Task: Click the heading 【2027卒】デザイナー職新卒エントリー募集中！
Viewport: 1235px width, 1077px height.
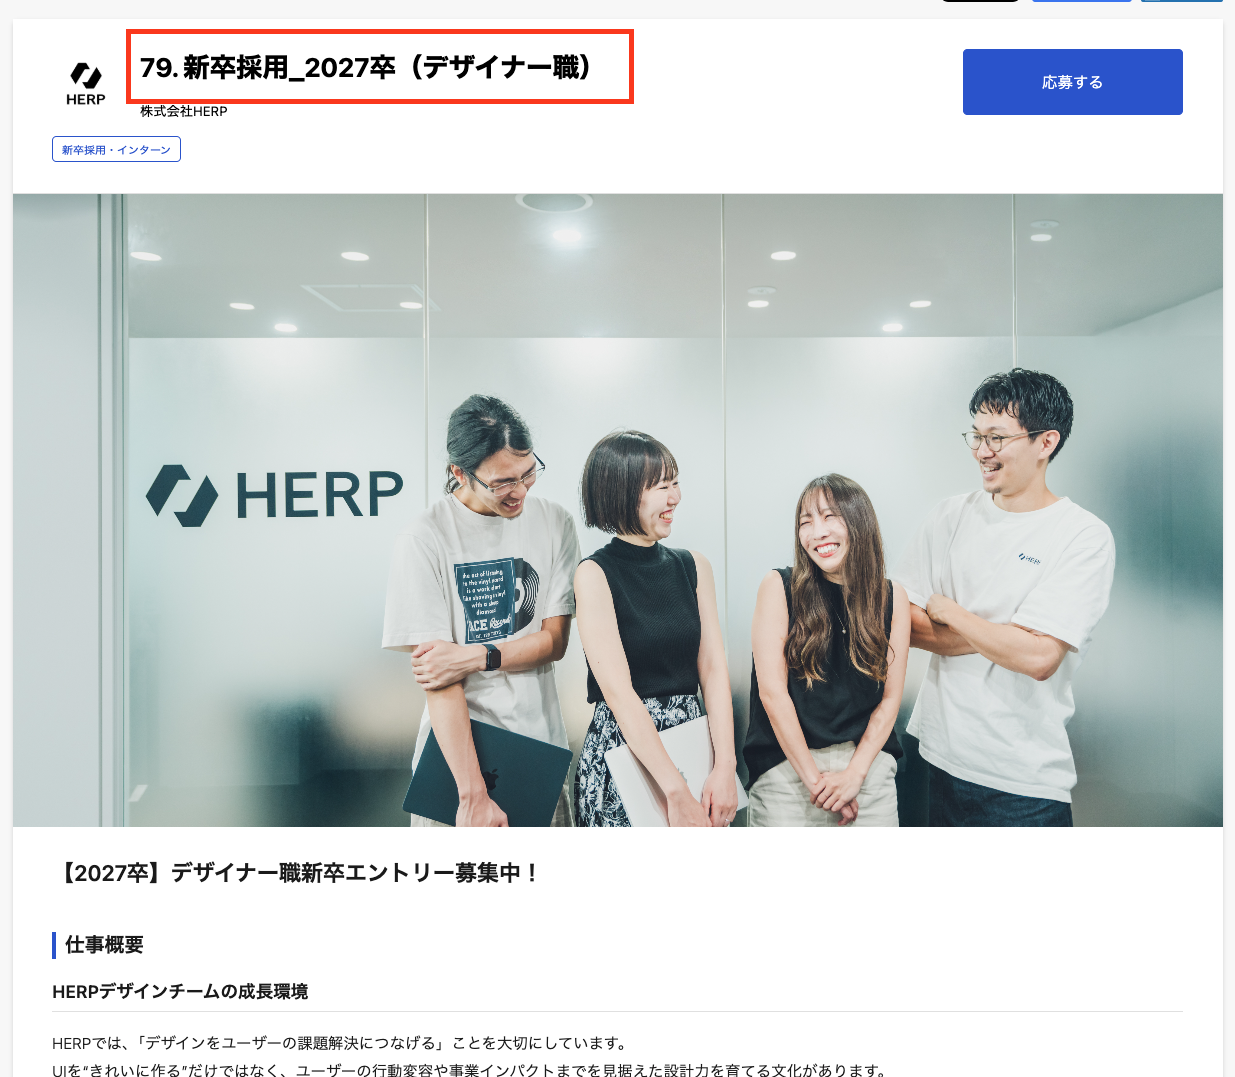Action: tap(297, 873)
